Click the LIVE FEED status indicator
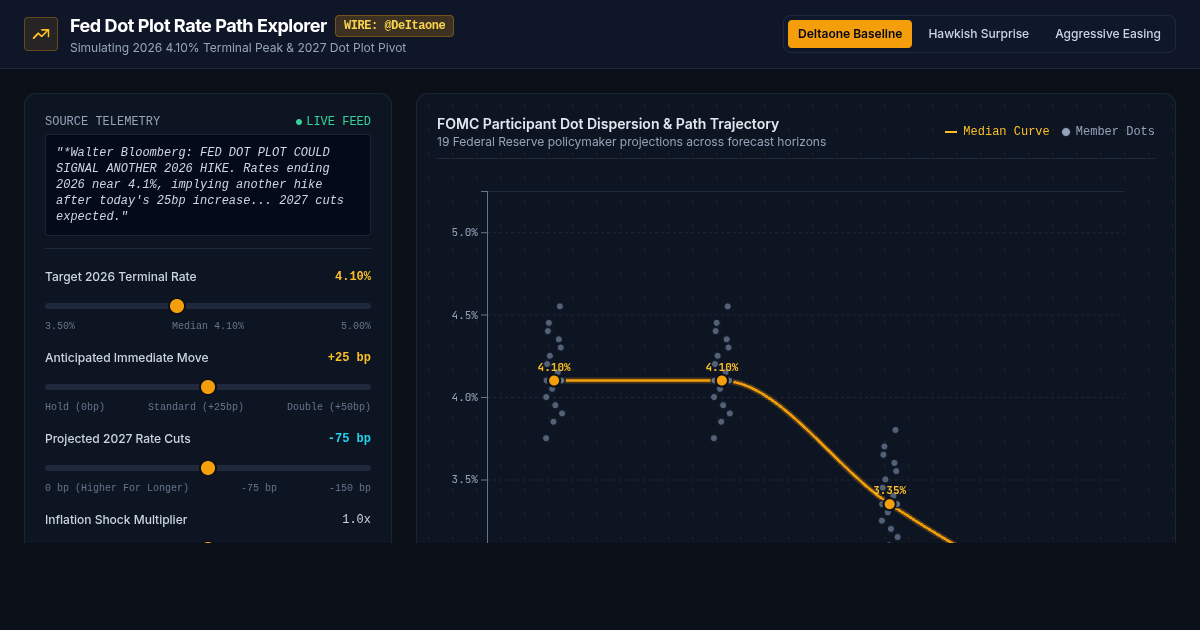The image size is (1200, 630). (333, 122)
